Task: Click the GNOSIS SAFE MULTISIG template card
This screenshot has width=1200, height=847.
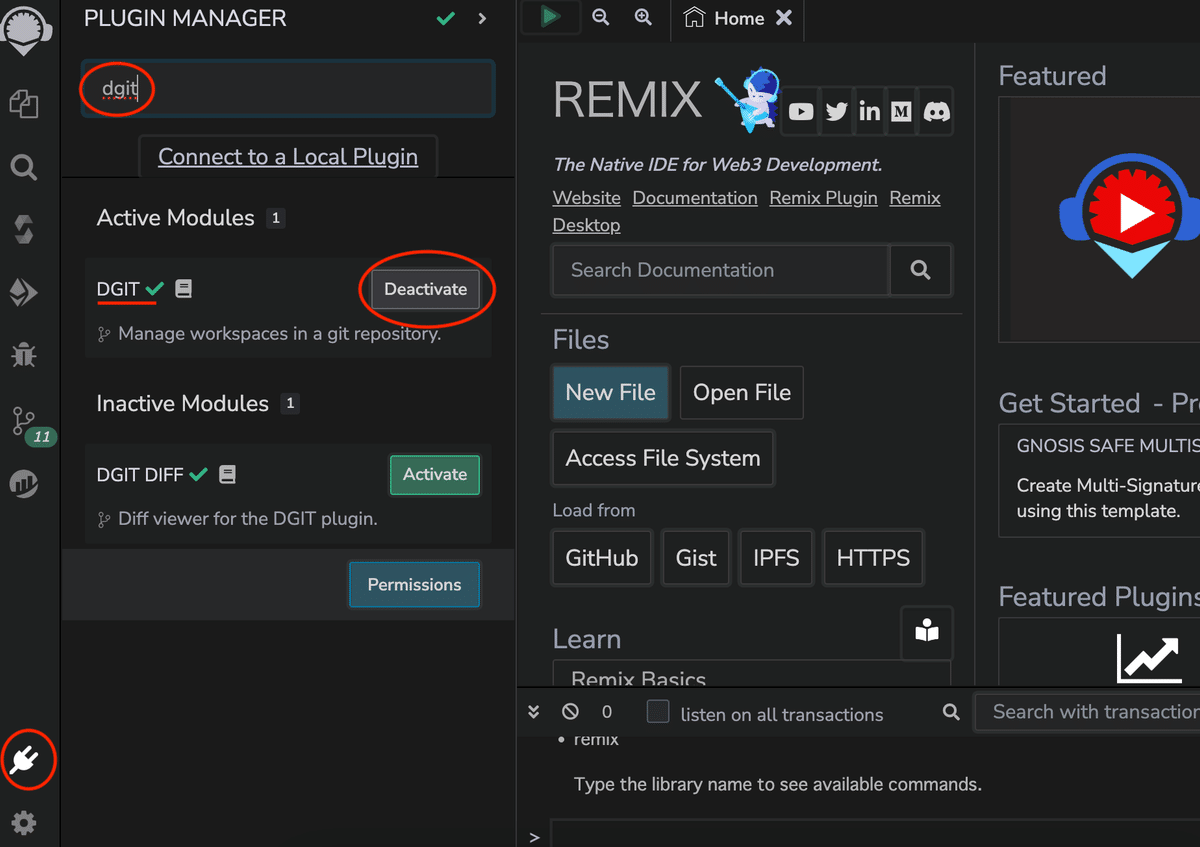Action: pyautogui.click(x=1100, y=480)
